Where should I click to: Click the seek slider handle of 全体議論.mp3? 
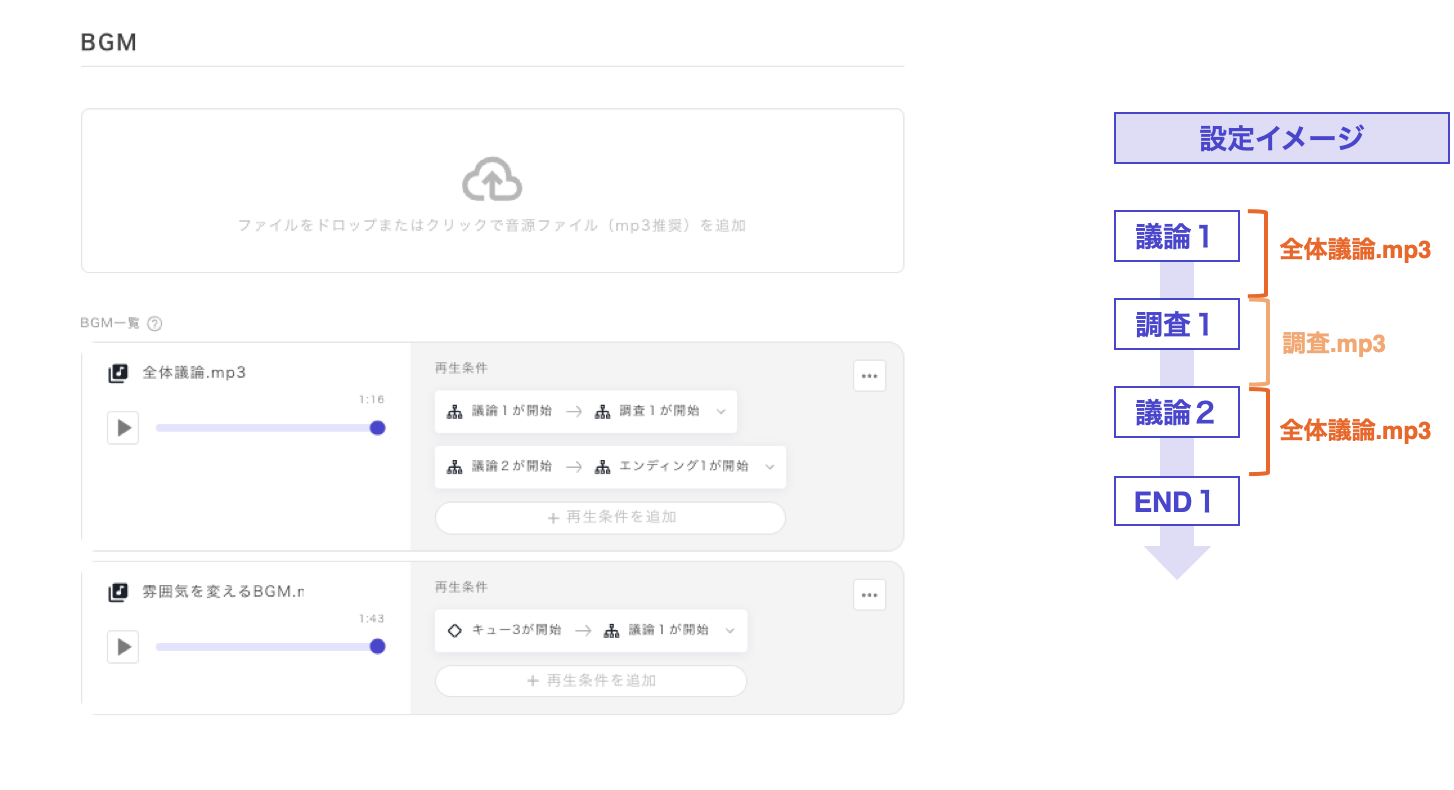377,428
